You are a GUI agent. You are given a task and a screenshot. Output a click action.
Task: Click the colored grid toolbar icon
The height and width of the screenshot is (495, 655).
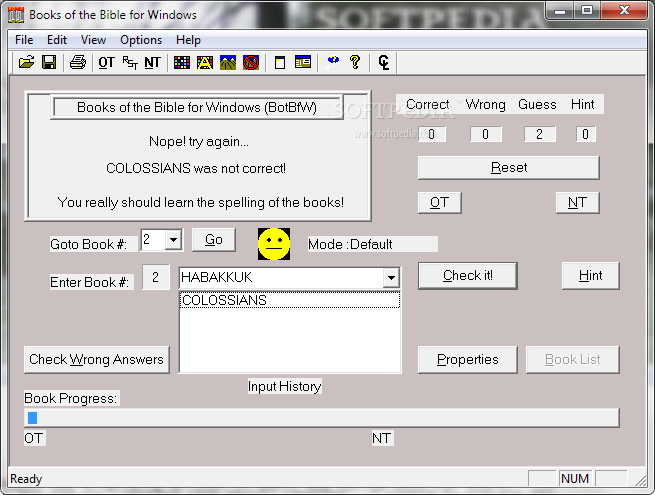[x=182, y=63]
